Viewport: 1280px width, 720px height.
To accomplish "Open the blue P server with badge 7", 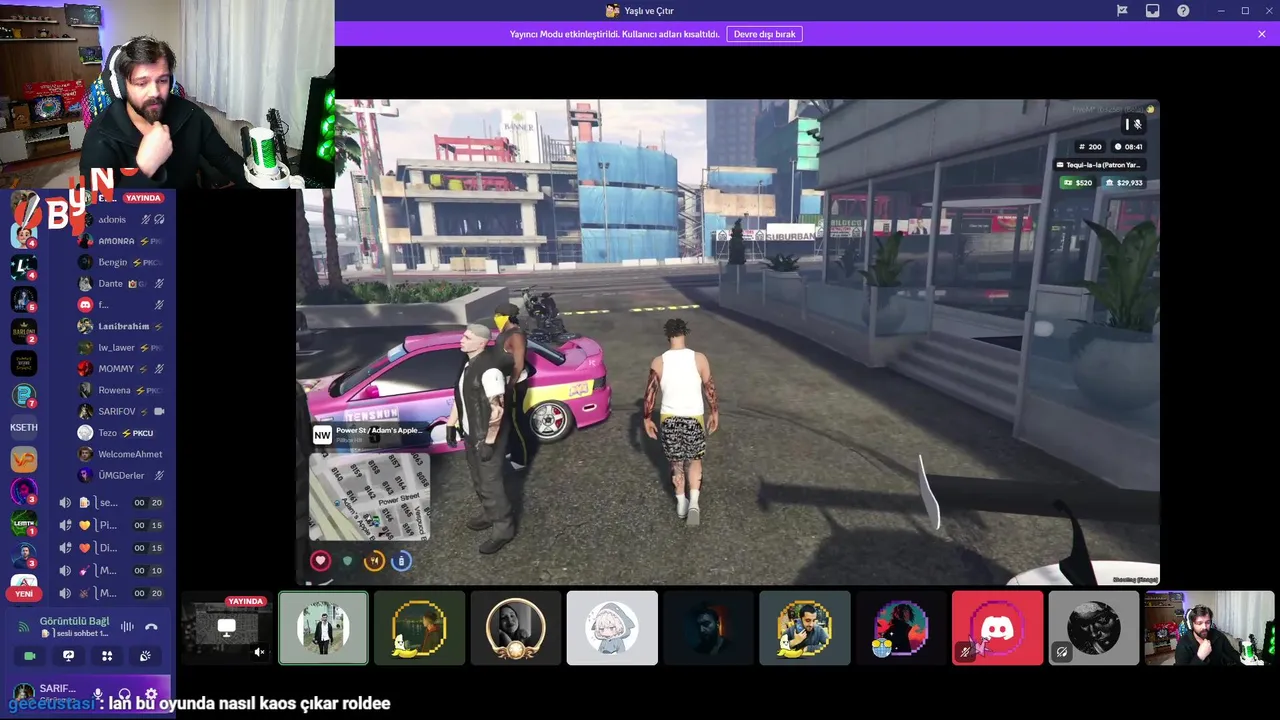I will pyautogui.click(x=23, y=395).
